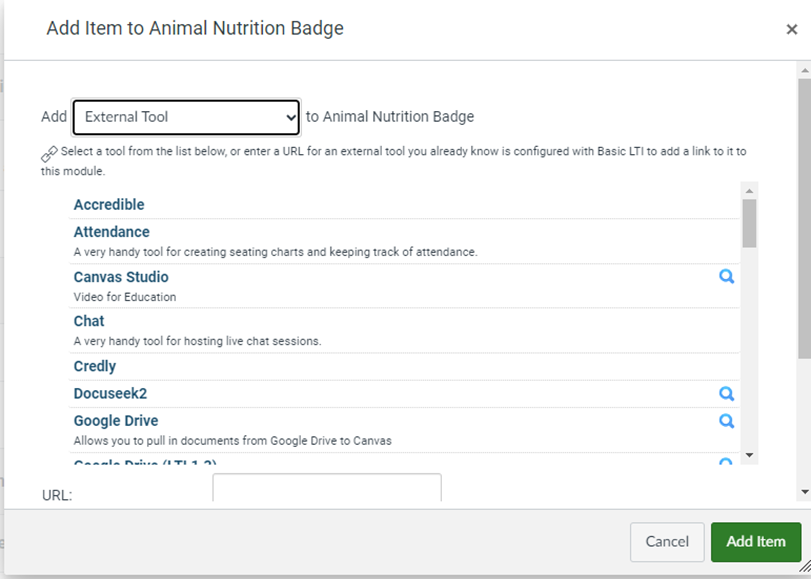
Task: Open the External Tool type dropdown
Action: (186, 117)
